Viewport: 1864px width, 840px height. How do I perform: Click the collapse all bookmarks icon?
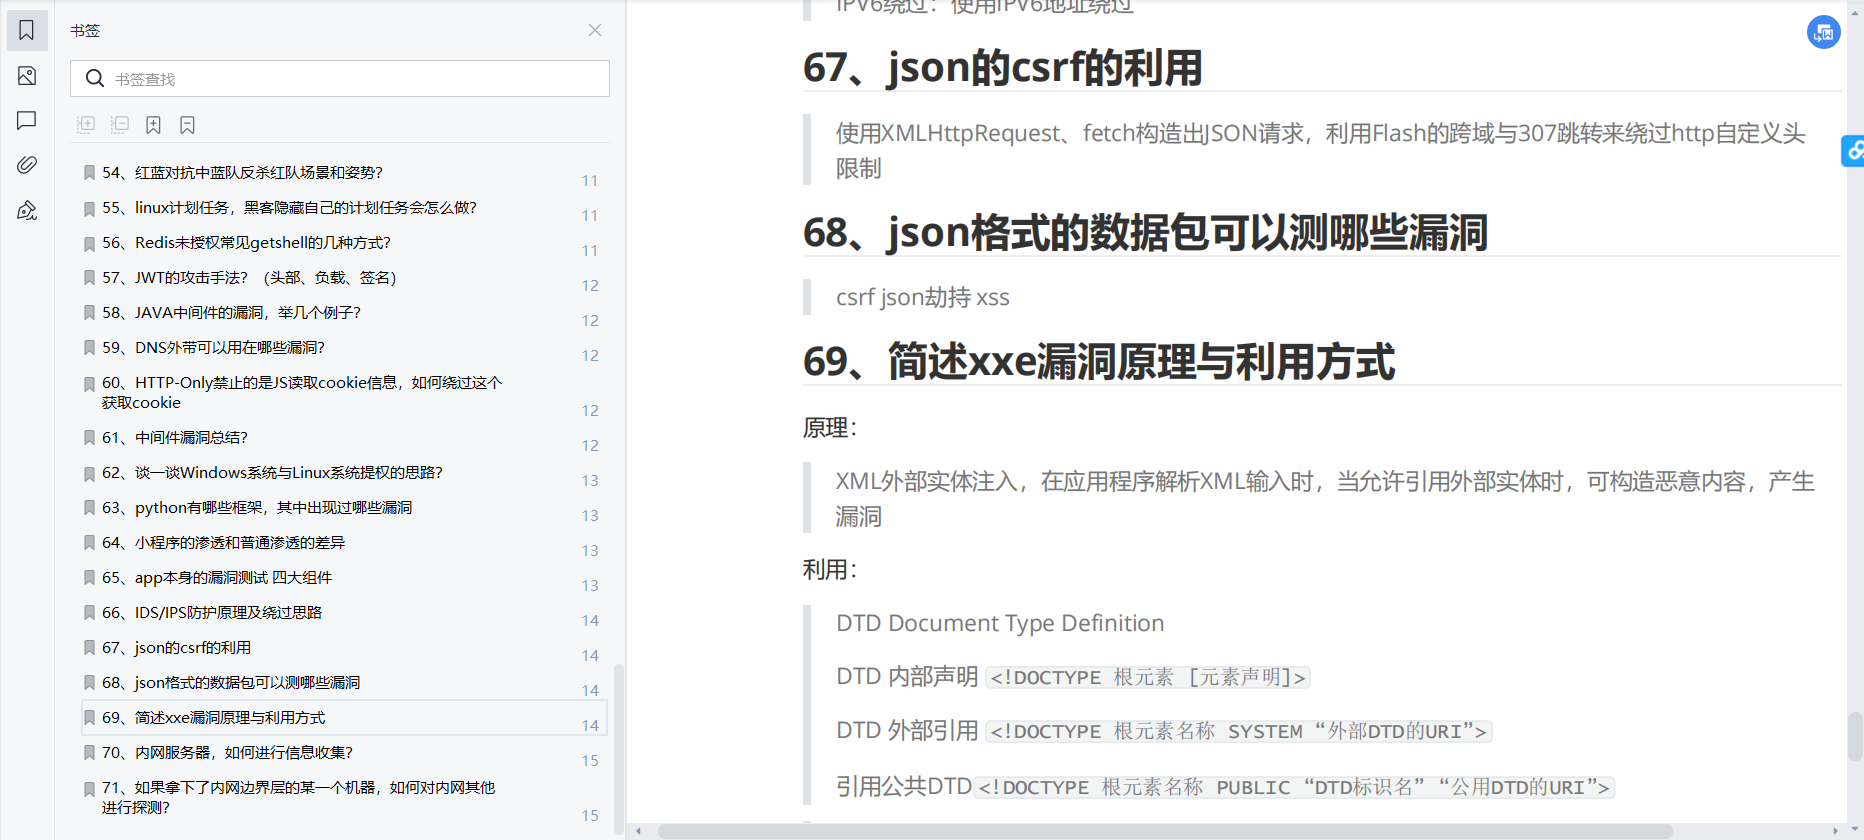[120, 124]
